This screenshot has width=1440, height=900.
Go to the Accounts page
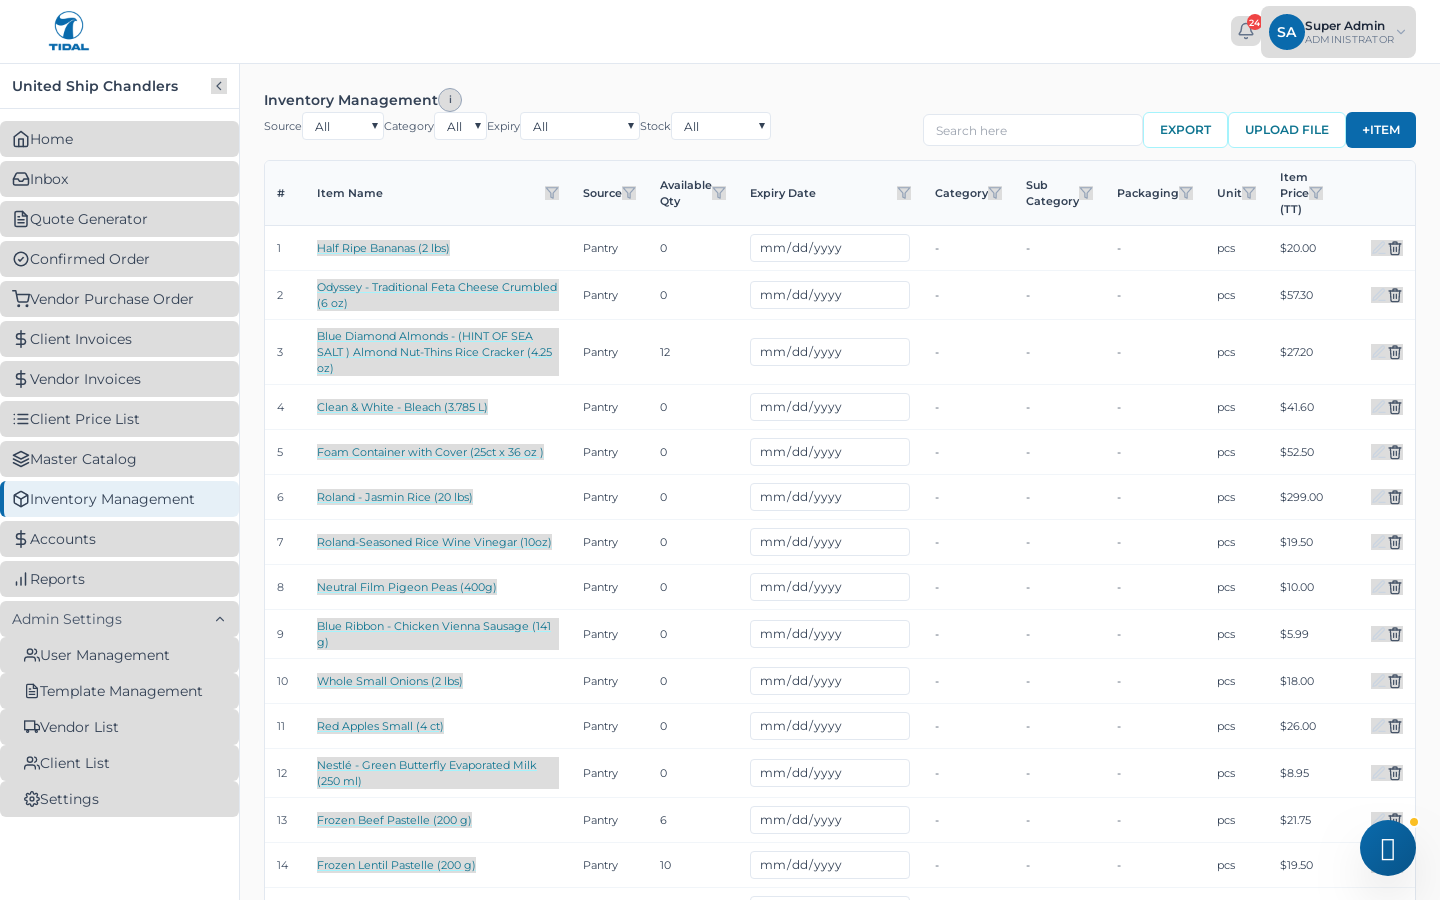click(x=119, y=539)
